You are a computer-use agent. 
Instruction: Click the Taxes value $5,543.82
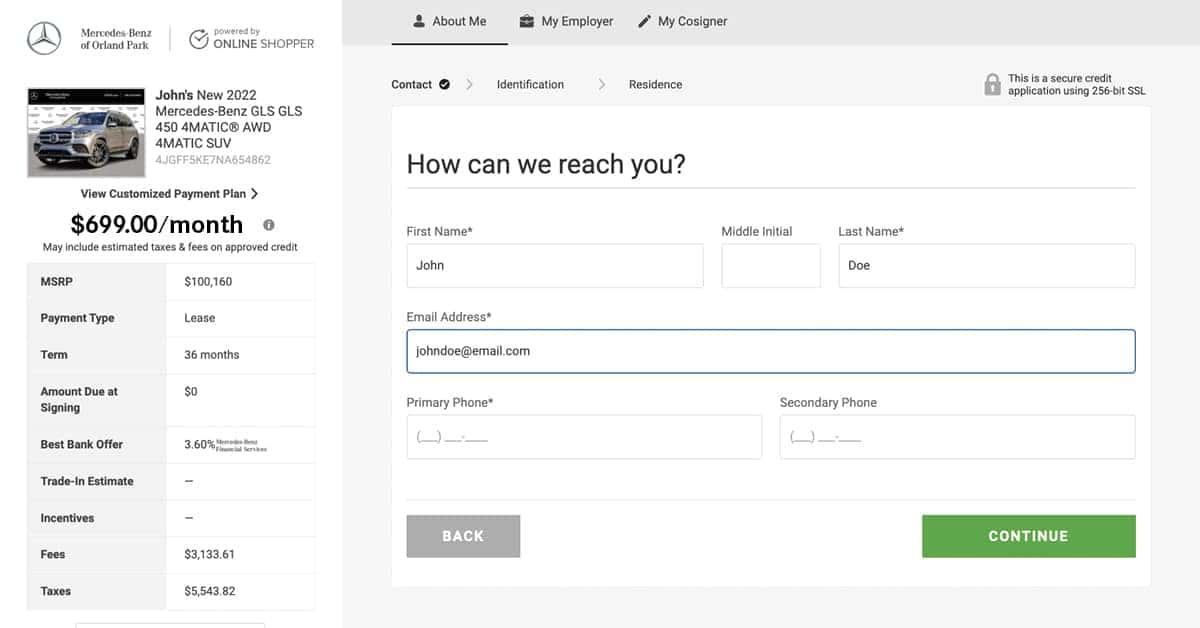210,592
